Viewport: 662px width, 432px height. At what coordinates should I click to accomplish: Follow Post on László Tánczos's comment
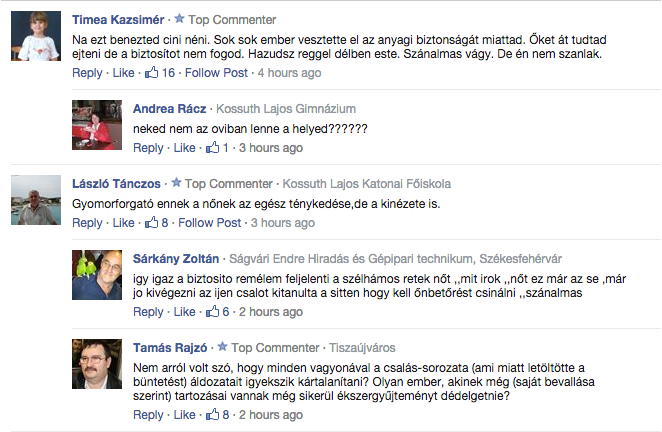coord(209,222)
